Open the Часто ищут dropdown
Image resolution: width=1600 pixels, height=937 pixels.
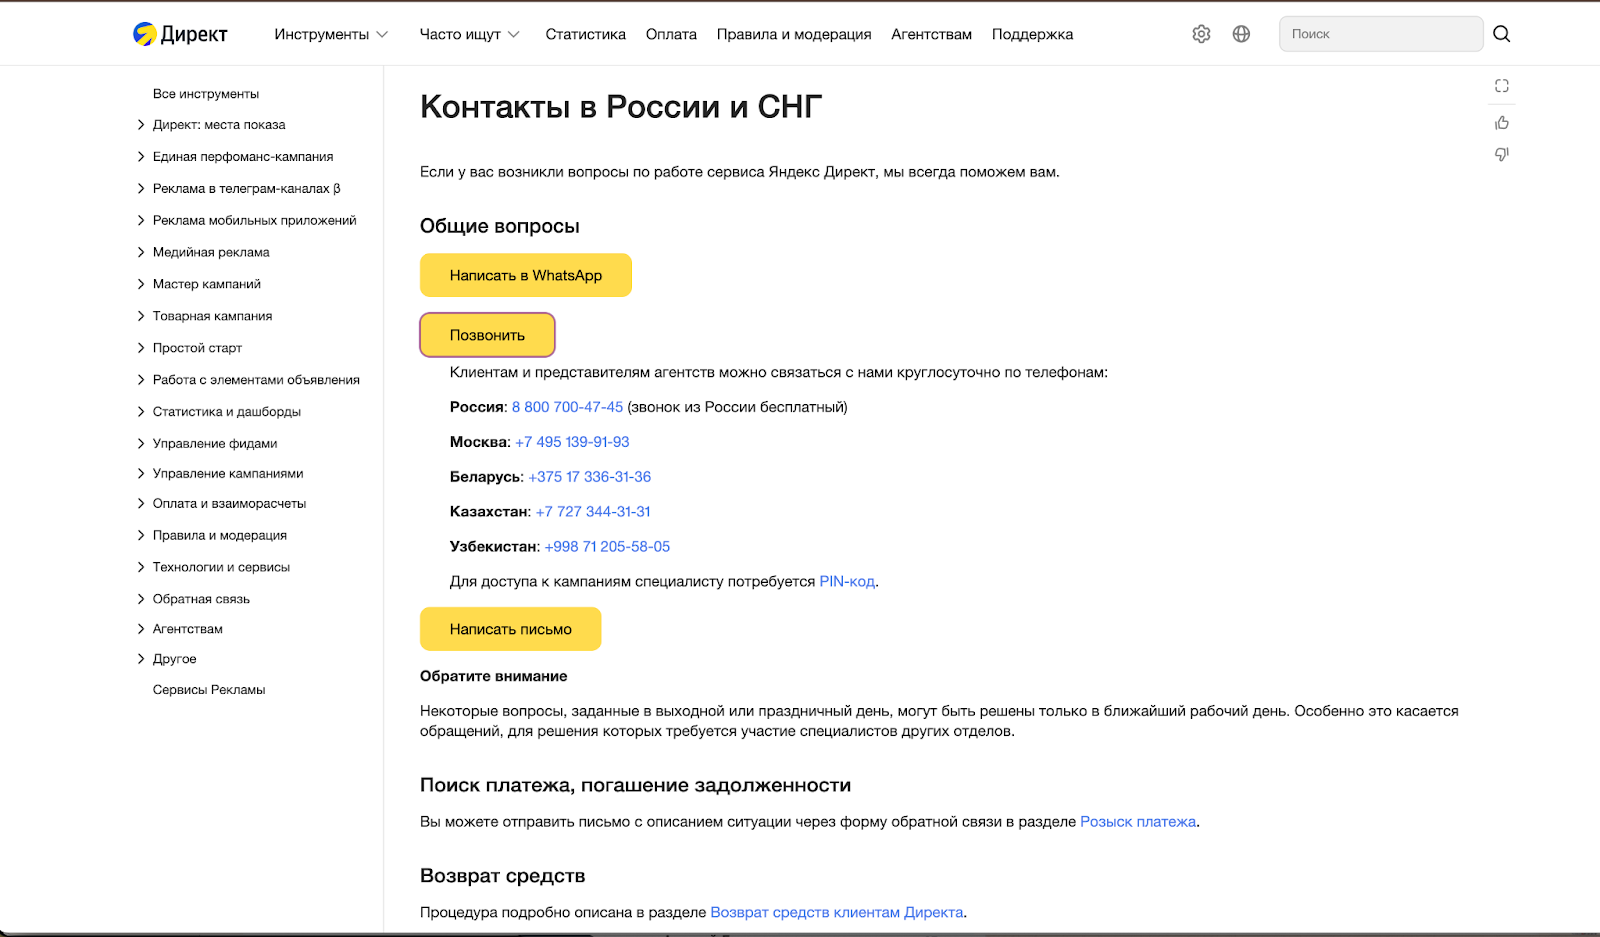469,34
